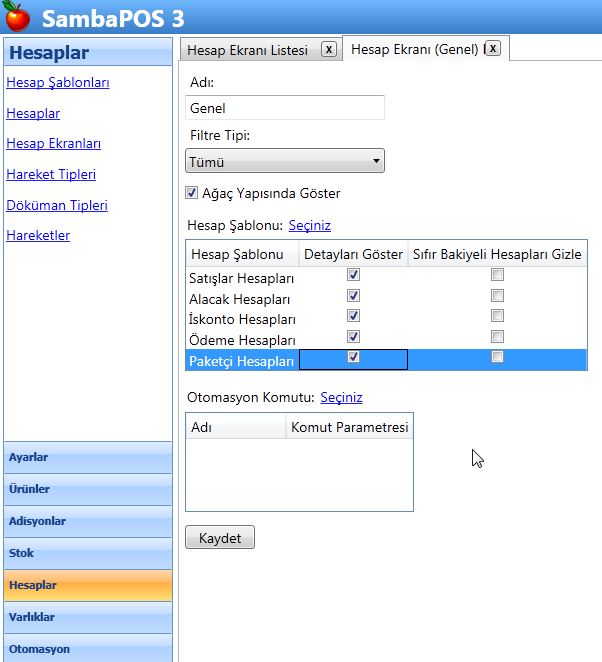Toggle Detayları Göster for Ödeme Hesapları

pos(353,337)
